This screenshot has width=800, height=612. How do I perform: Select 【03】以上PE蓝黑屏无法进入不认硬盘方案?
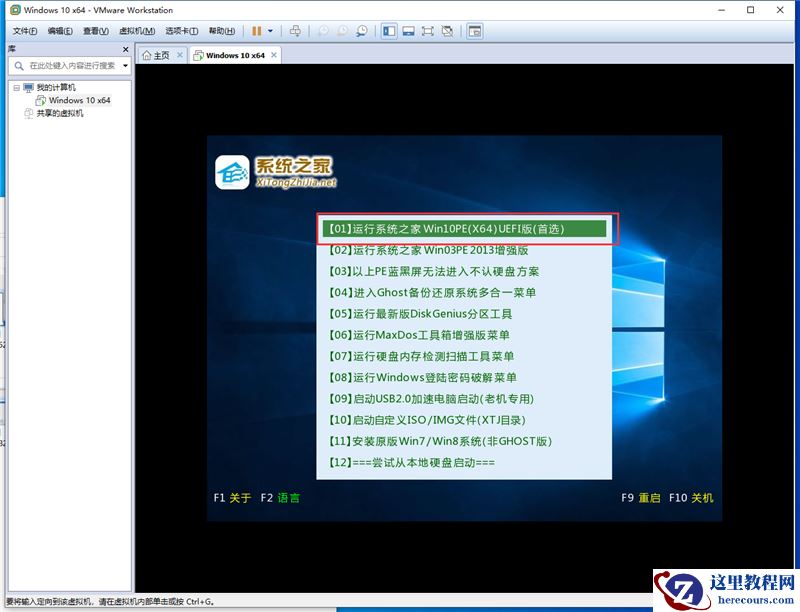click(434, 271)
